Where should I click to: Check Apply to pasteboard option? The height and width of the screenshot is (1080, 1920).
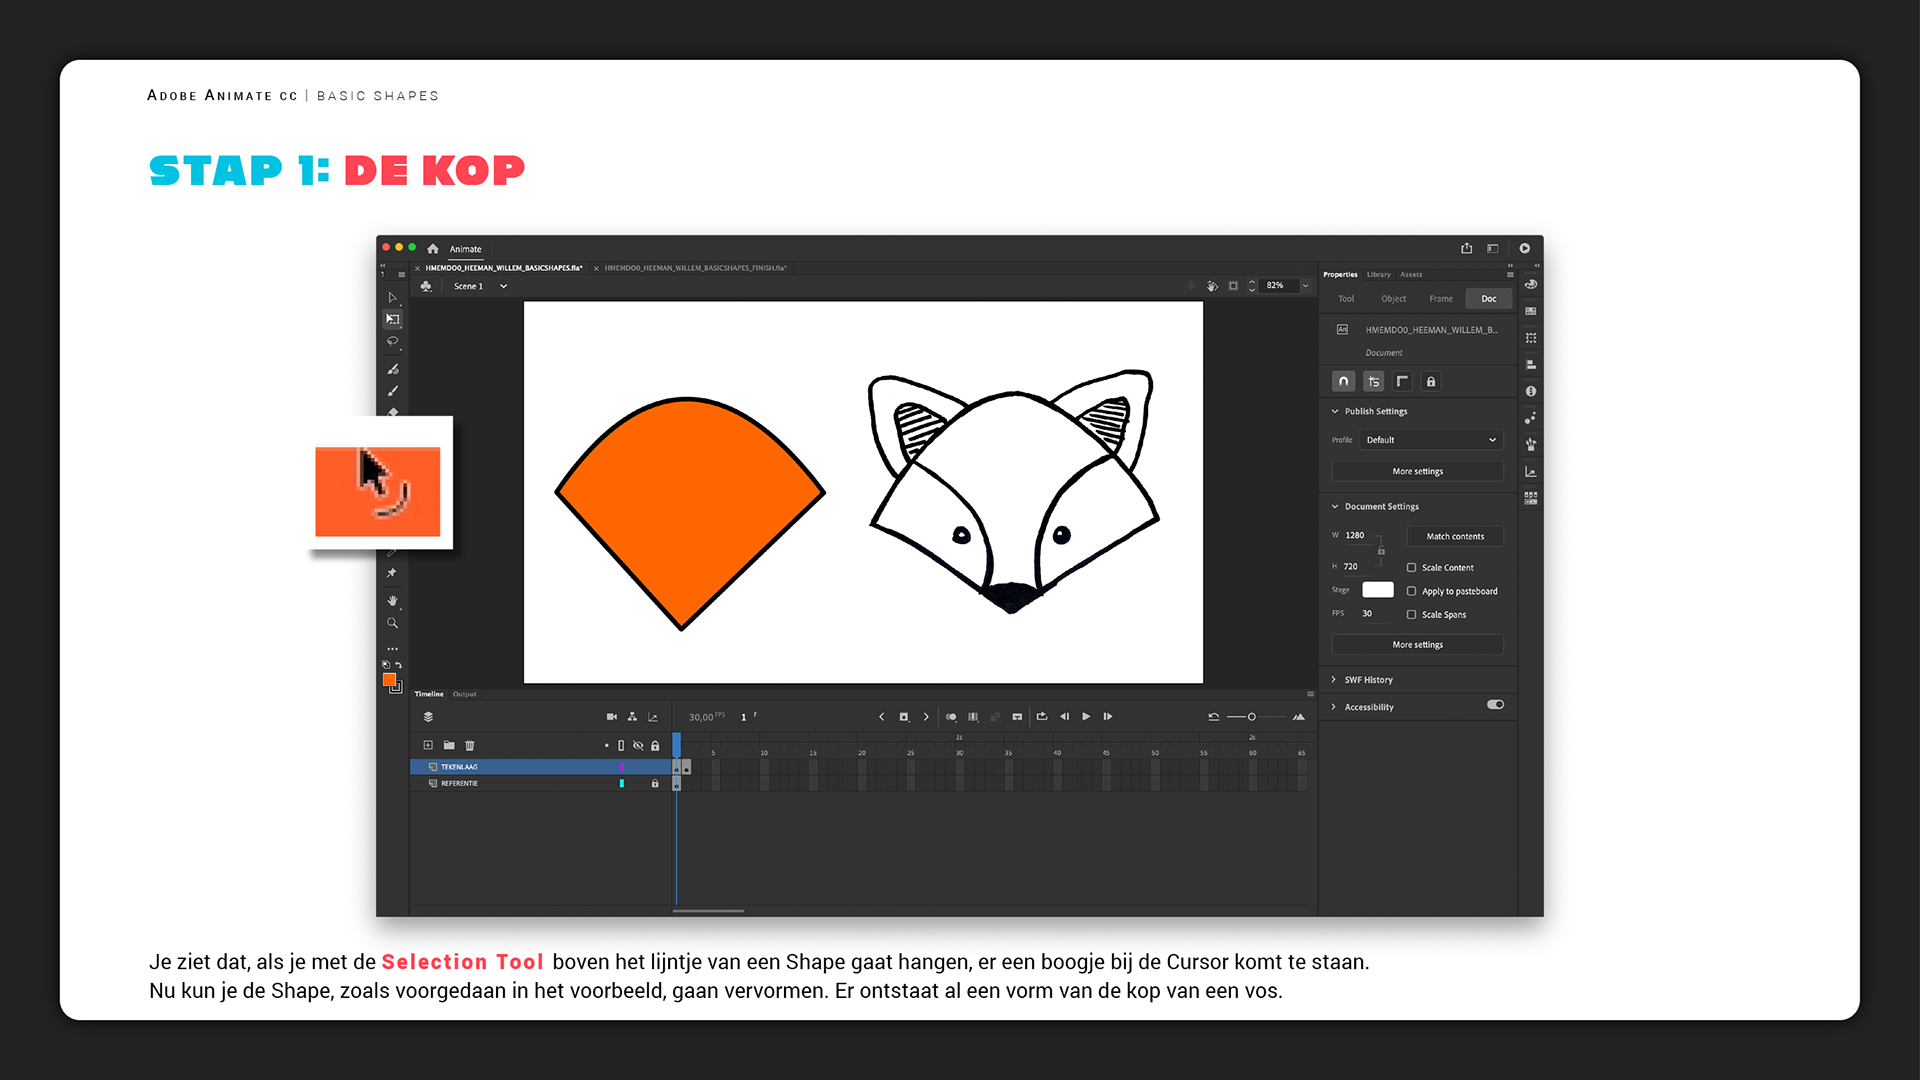(x=1411, y=592)
